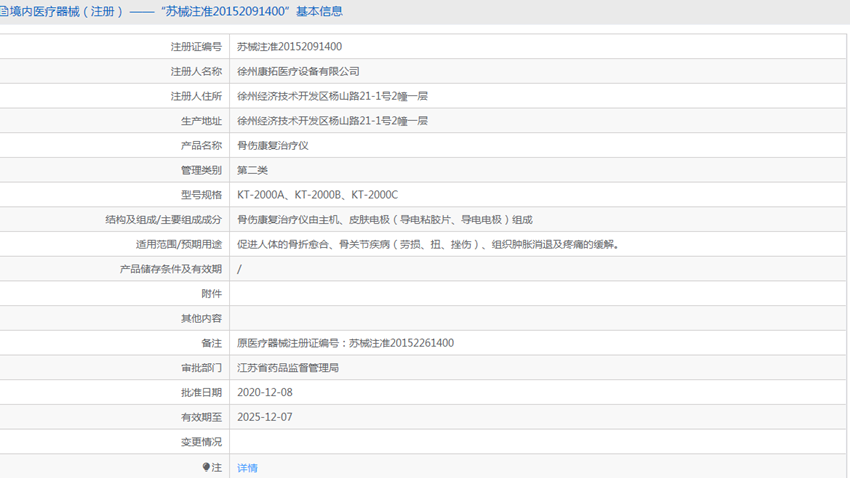The image size is (850, 478).
Task: Click the 注册人住所 label
Action: [x=196, y=96]
